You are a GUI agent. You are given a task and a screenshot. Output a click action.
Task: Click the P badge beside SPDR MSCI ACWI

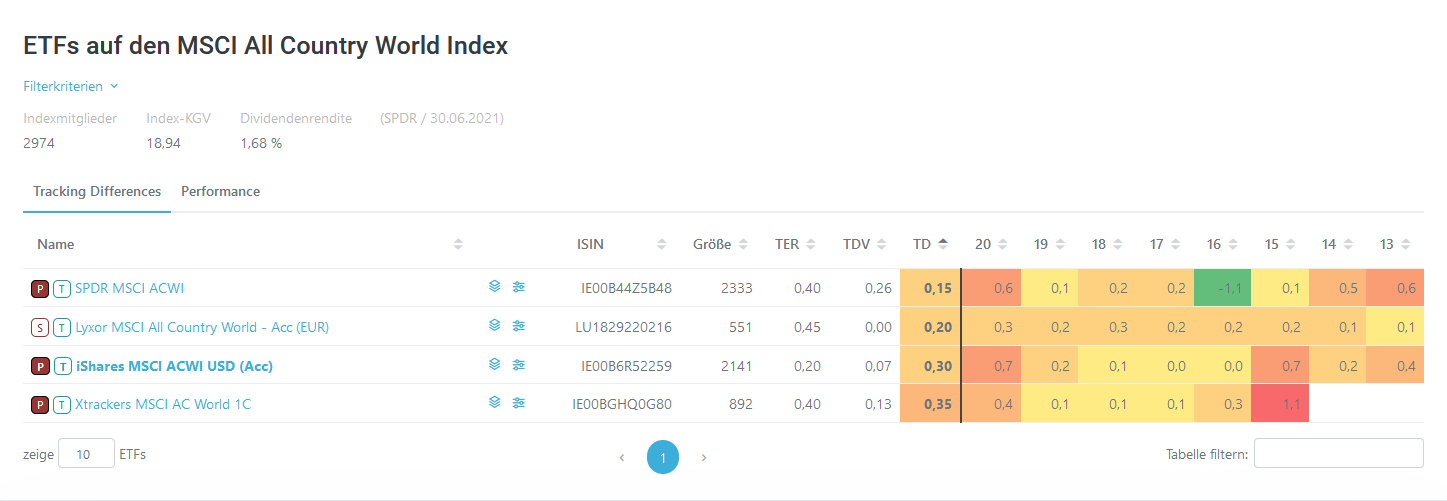pos(40,288)
